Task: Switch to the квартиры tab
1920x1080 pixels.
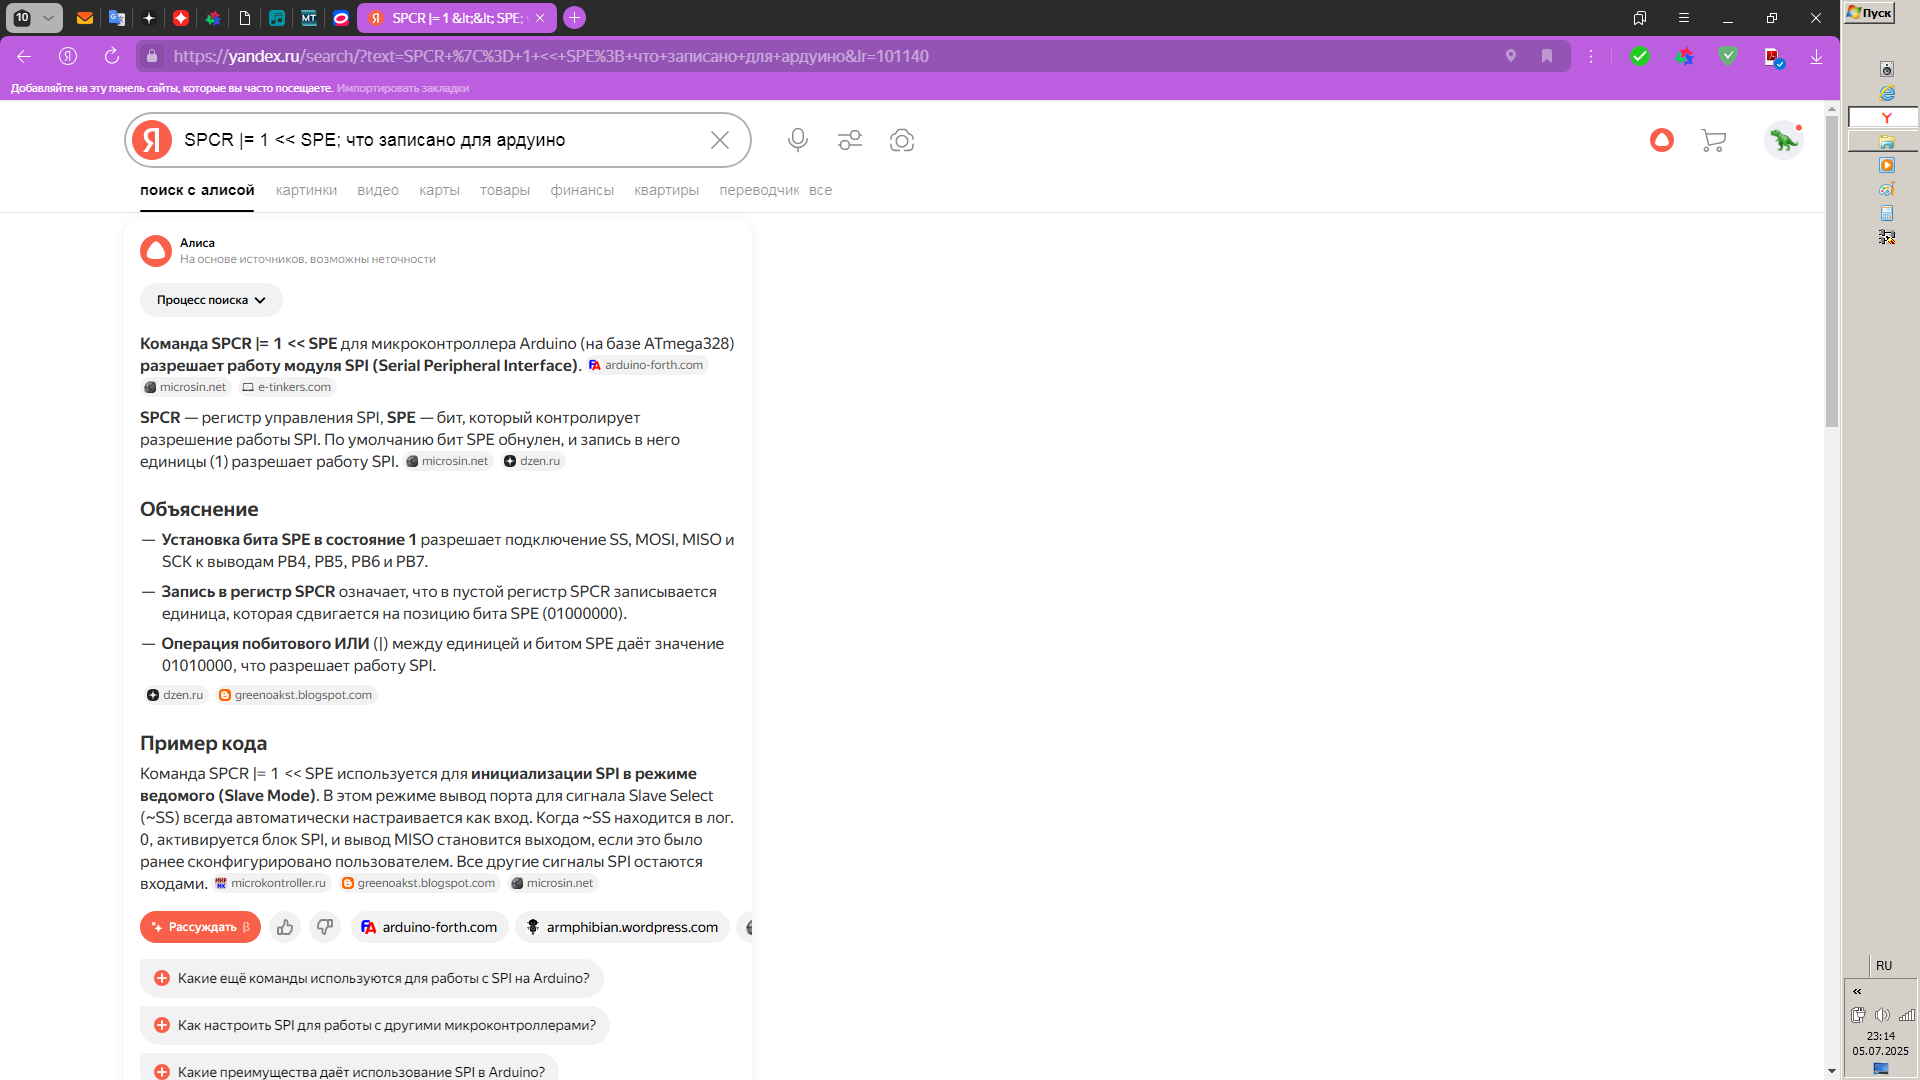Action: click(x=666, y=190)
